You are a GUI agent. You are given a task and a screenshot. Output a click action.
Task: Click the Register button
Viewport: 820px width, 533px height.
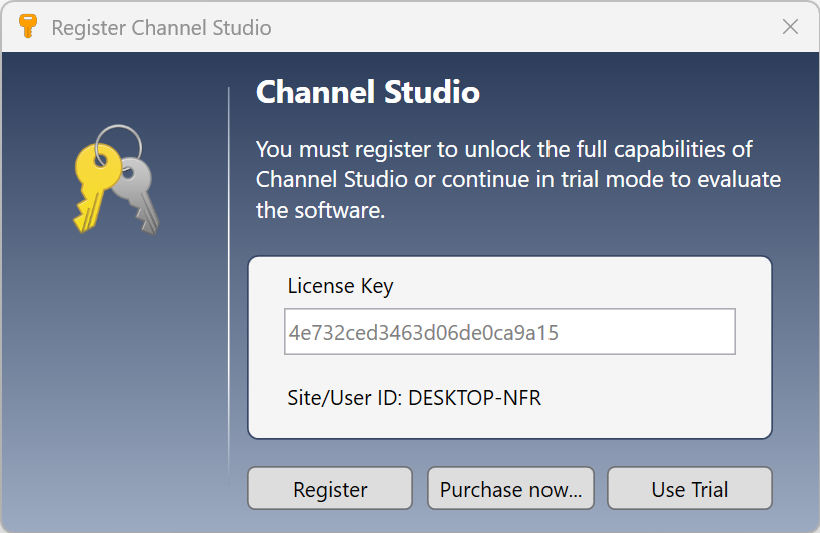[330, 489]
